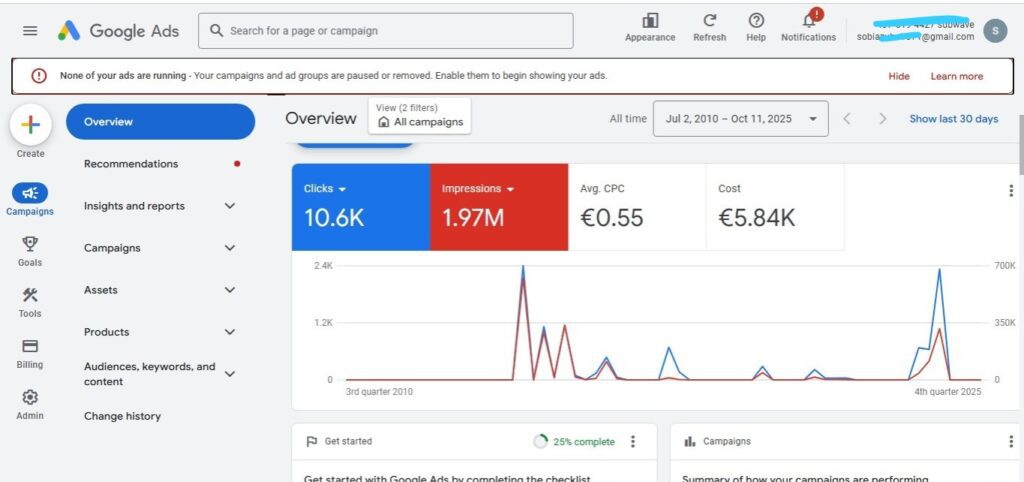
Task: Open the Help menu icon
Action: (x=756, y=21)
